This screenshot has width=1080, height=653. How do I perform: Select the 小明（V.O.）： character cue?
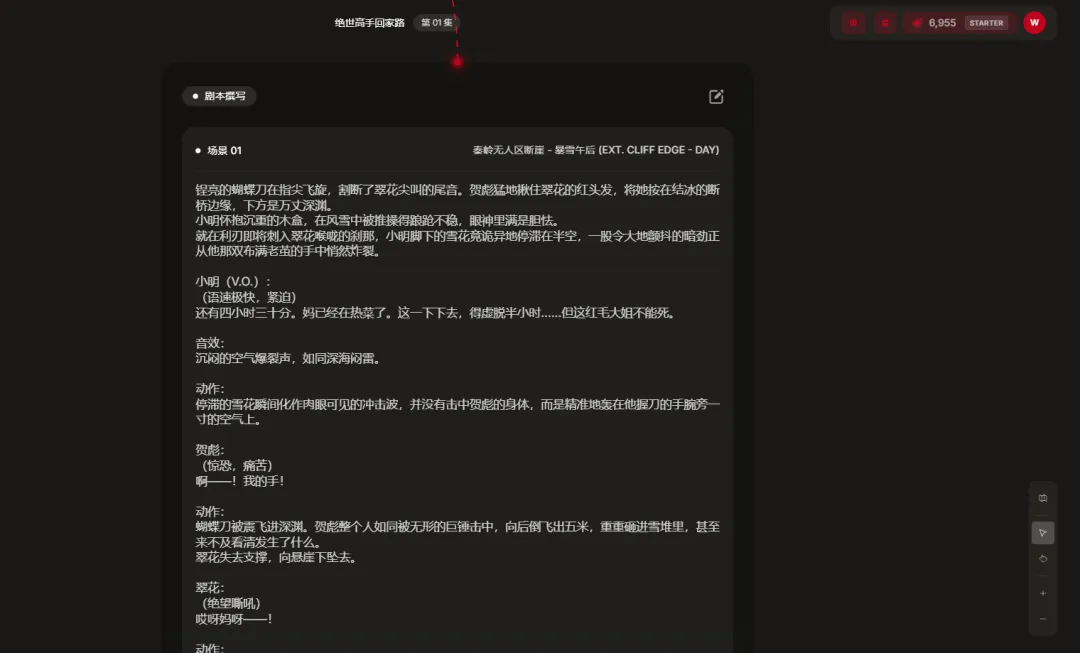click(x=233, y=281)
